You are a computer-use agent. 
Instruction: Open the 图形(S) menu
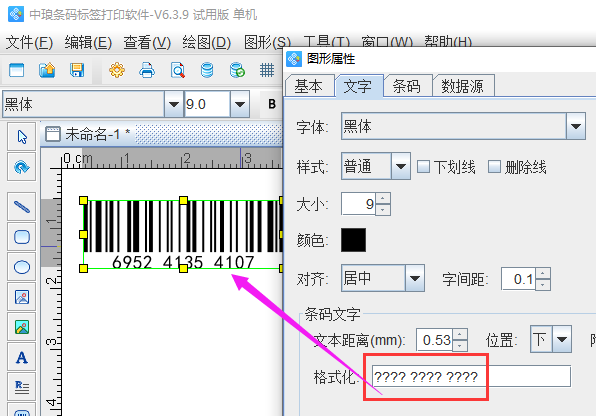click(x=267, y=42)
